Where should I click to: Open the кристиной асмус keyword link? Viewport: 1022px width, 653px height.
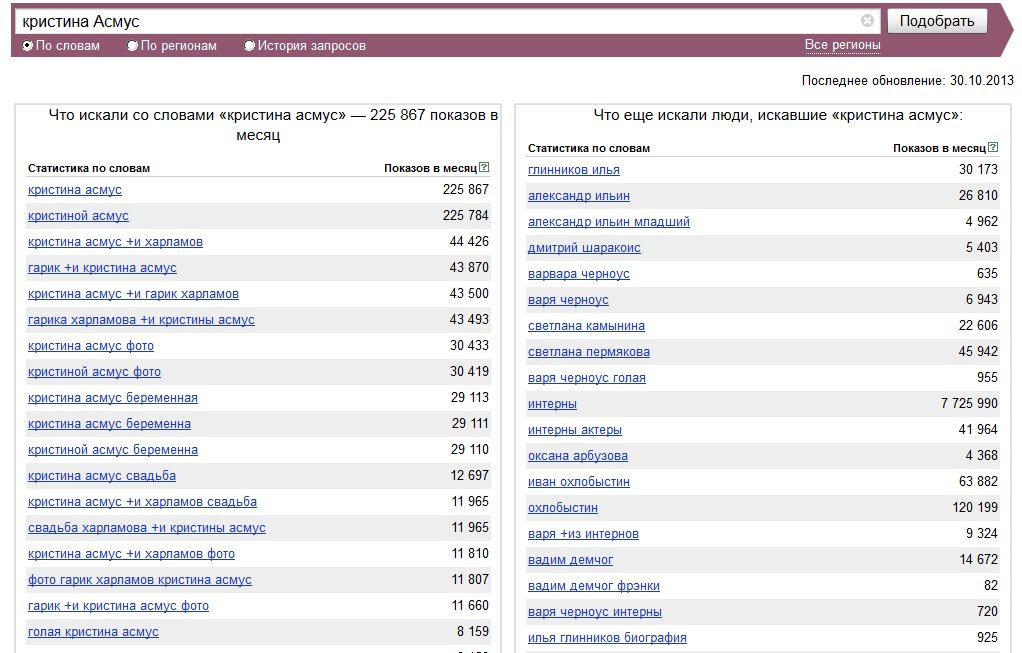[78, 216]
